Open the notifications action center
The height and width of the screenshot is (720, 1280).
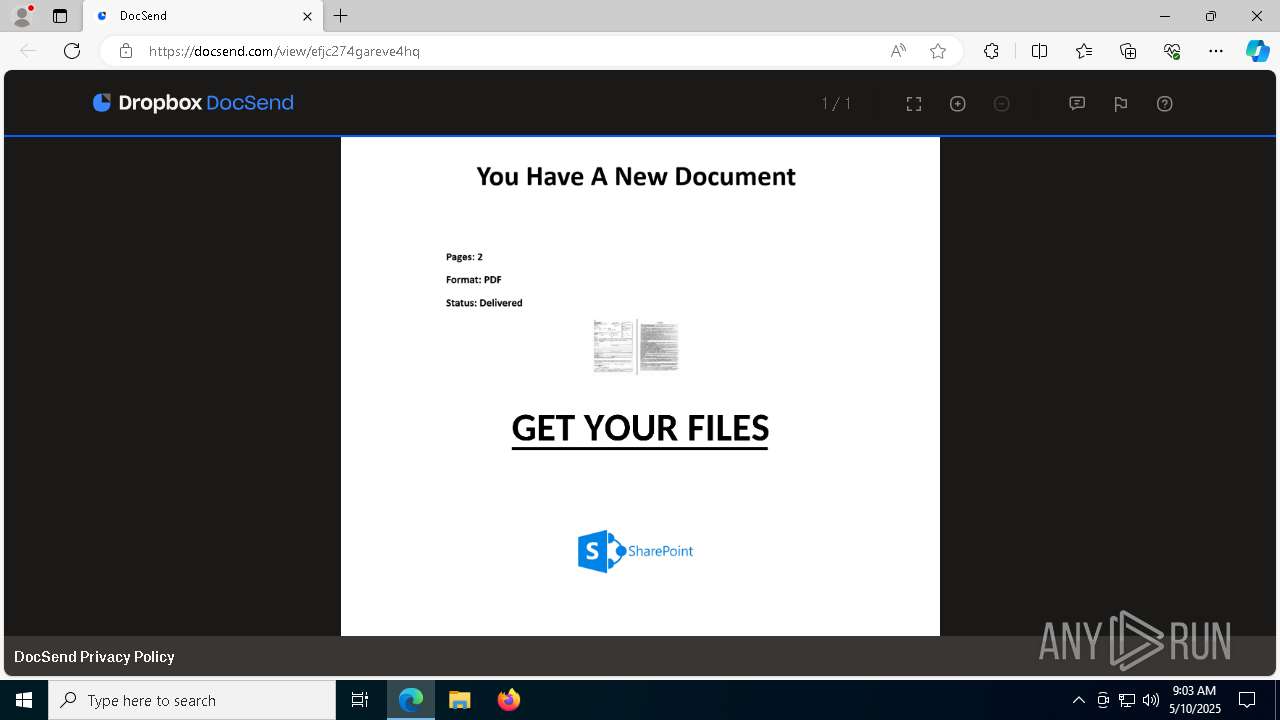1247,700
